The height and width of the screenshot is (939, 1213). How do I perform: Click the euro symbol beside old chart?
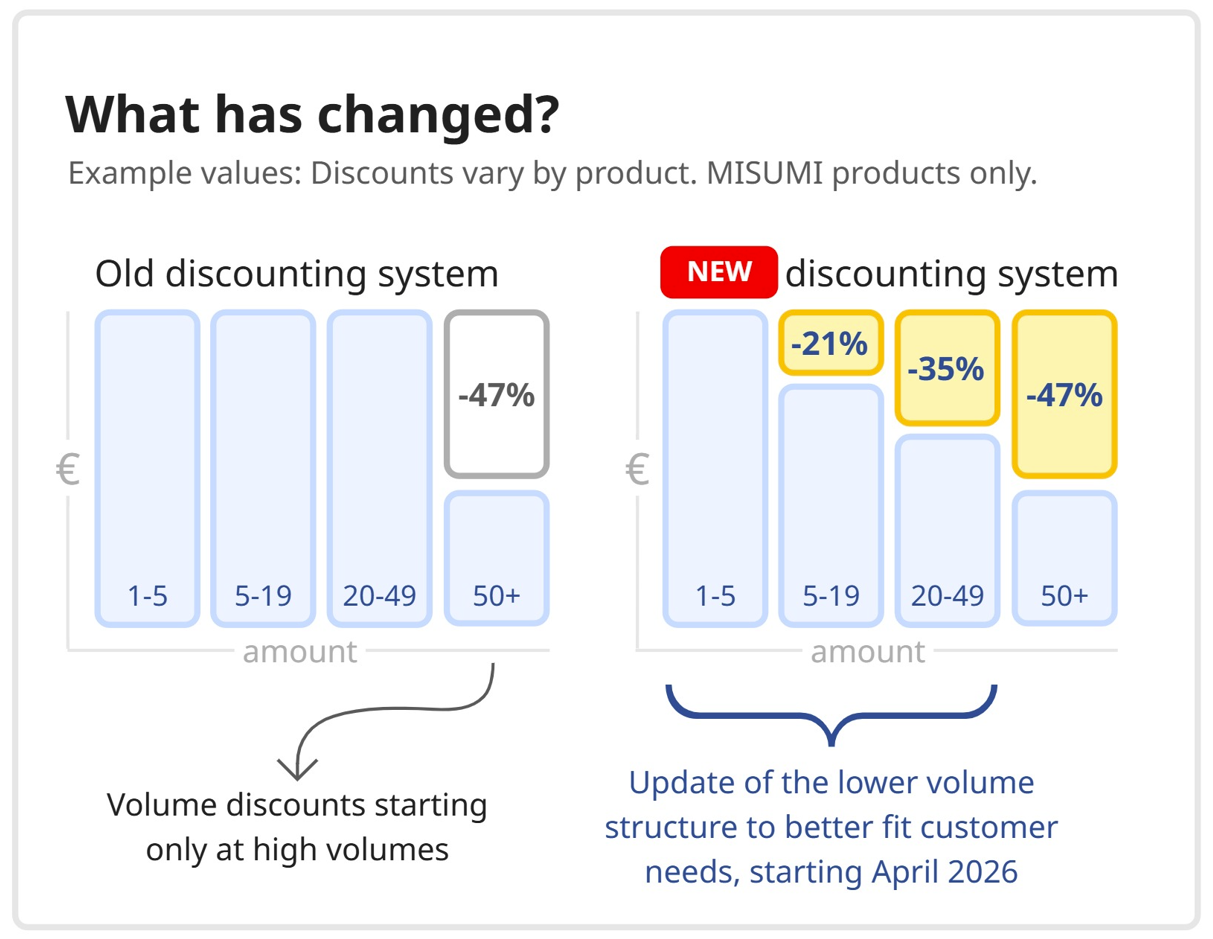click(x=68, y=469)
